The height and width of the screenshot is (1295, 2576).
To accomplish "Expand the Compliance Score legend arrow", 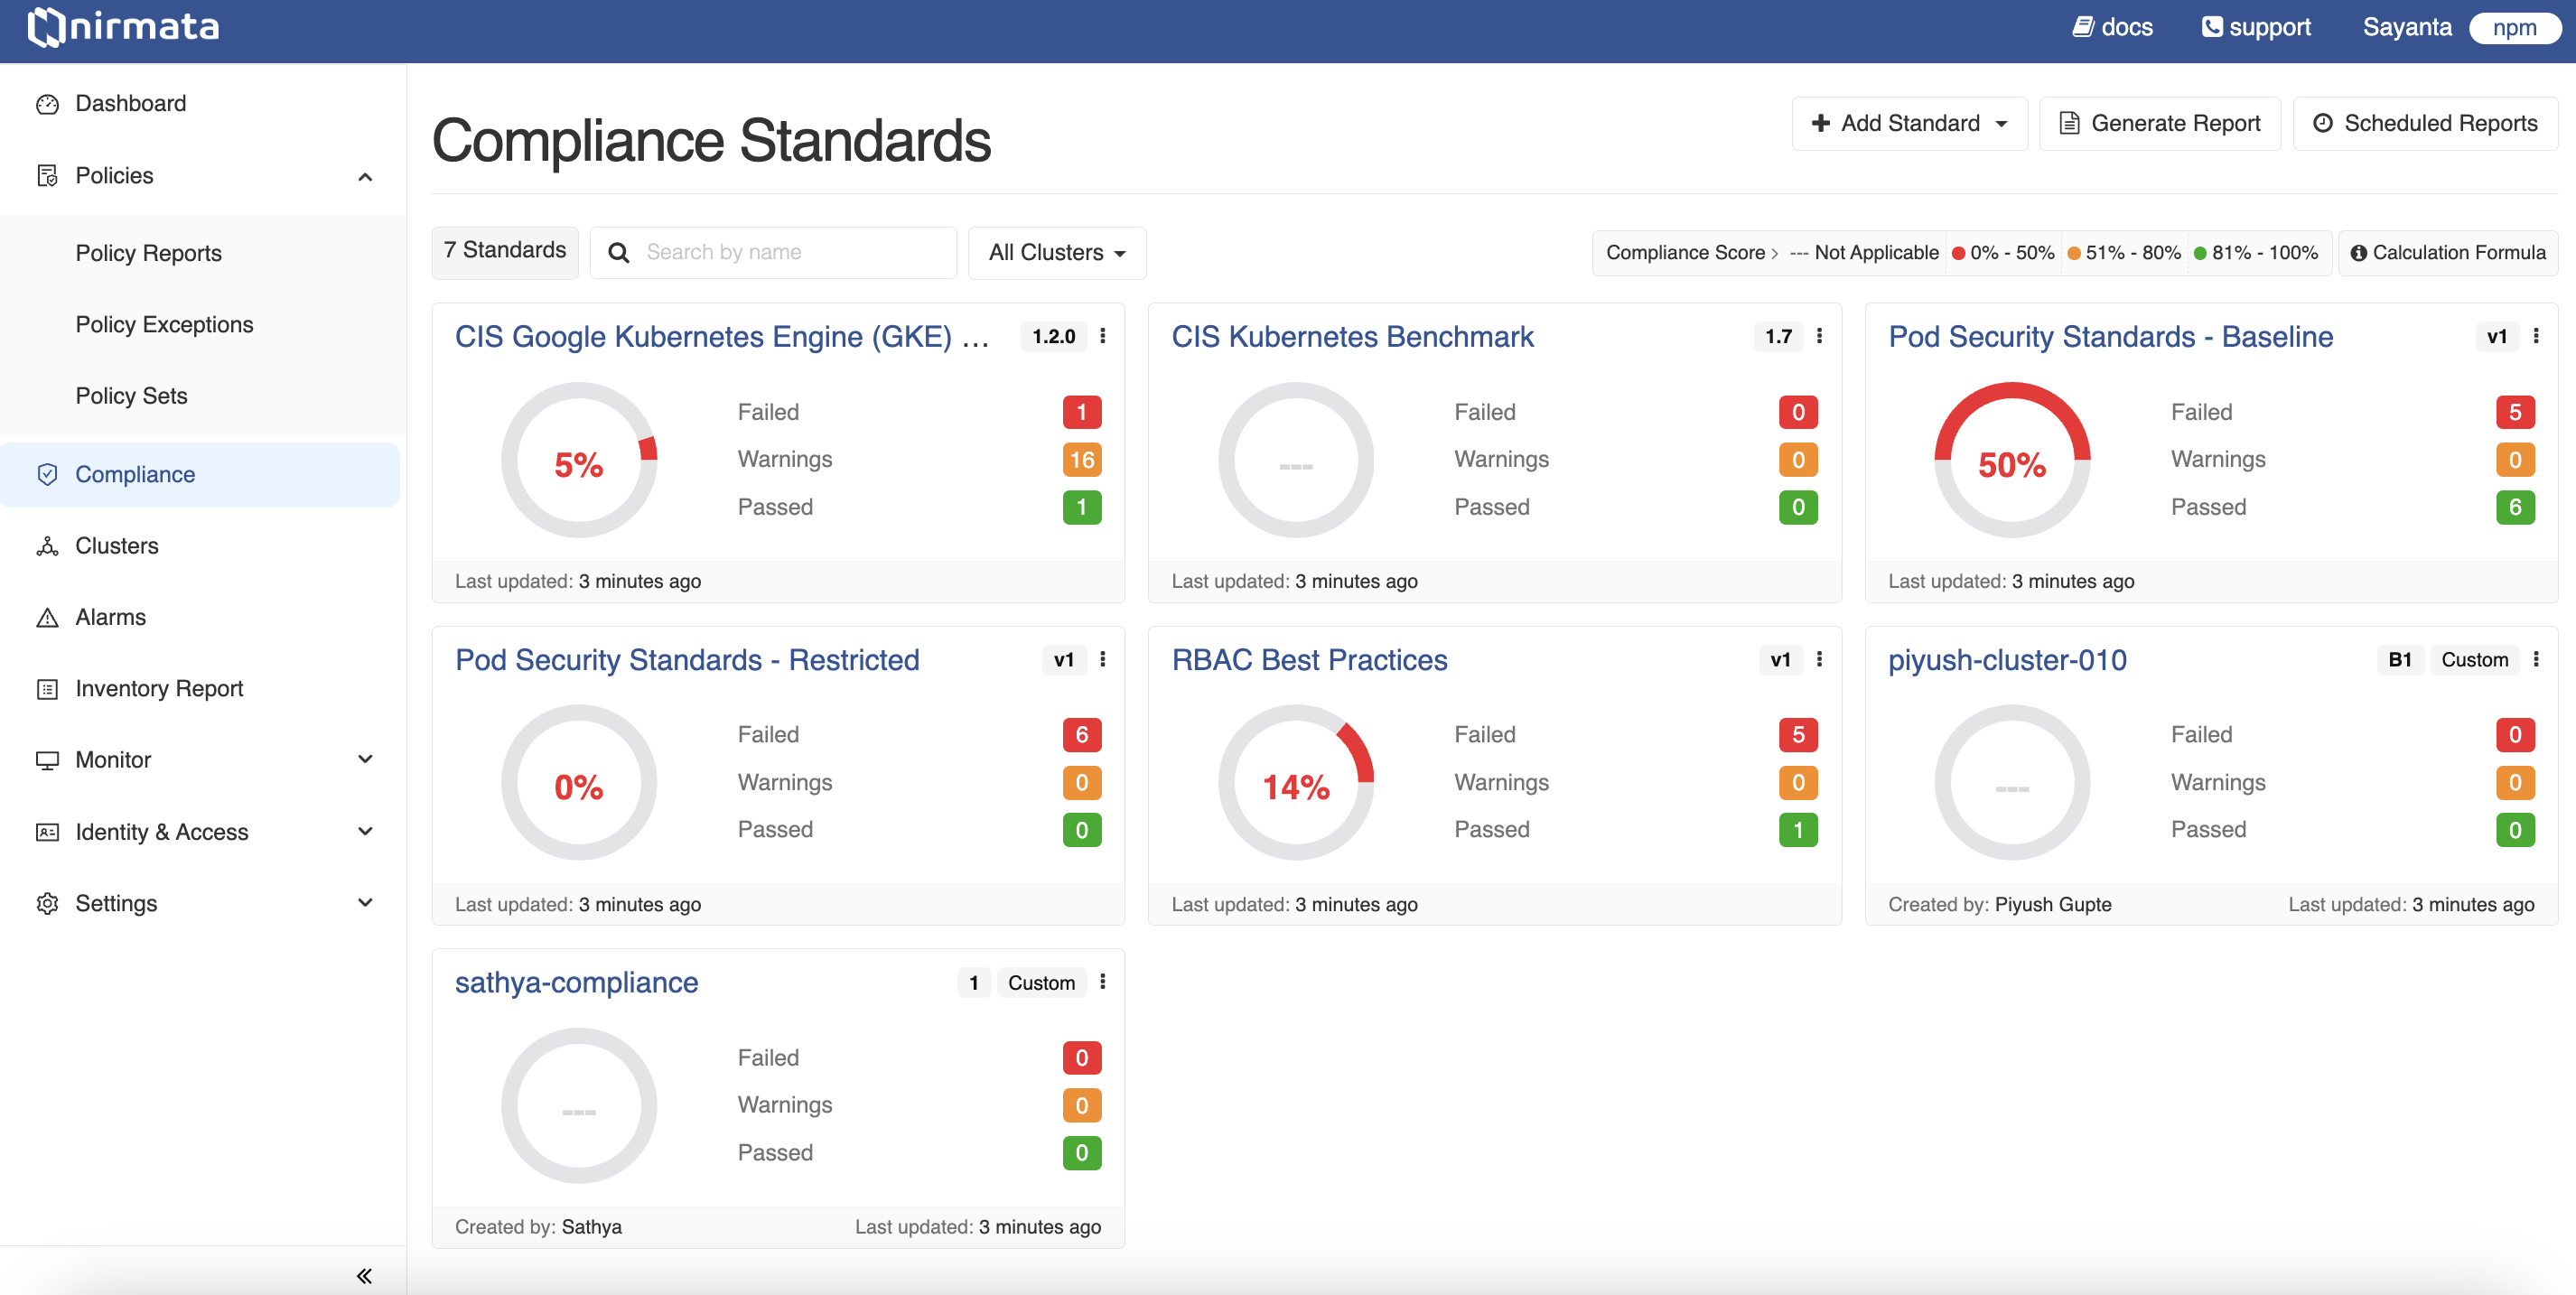I will (1774, 253).
